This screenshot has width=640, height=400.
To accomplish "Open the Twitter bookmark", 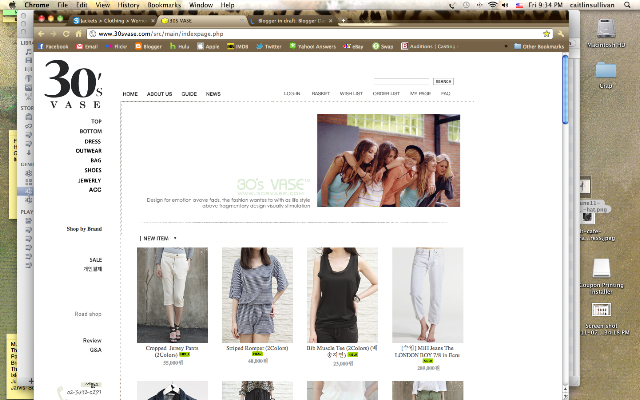I will [269, 46].
